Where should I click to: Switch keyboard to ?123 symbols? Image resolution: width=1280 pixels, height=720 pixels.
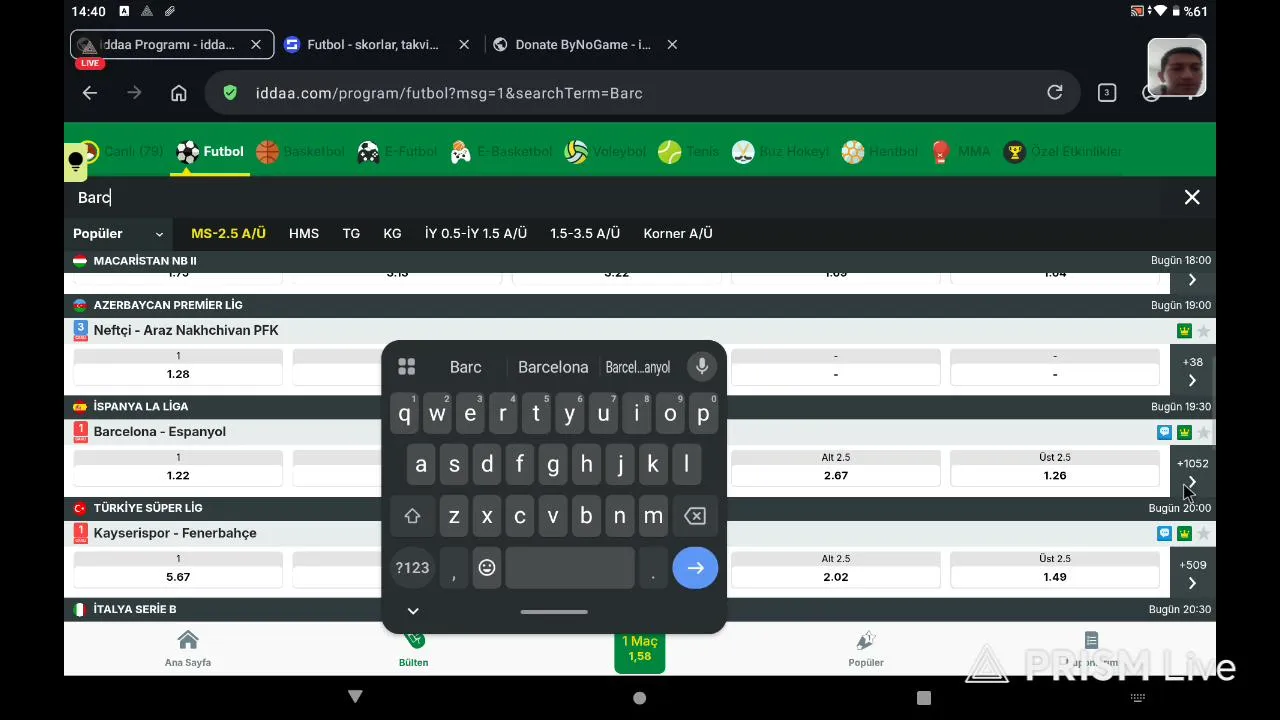click(x=412, y=568)
